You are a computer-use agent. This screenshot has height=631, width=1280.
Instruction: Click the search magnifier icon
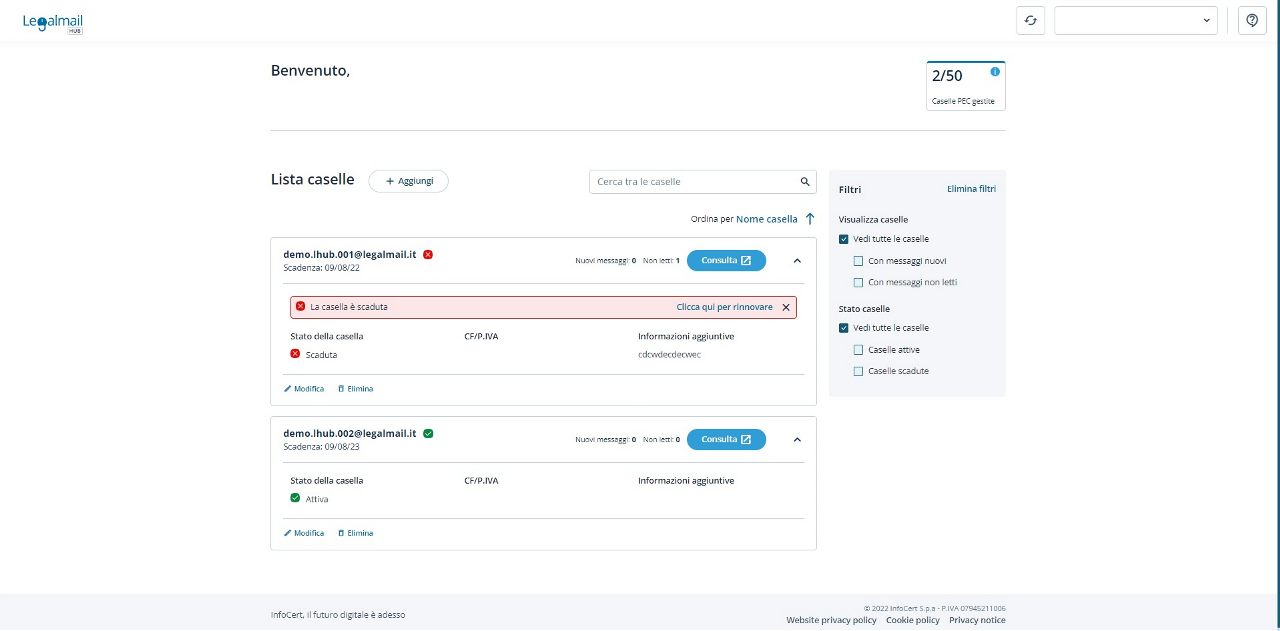pyautogui.click(x=805, y=182)
